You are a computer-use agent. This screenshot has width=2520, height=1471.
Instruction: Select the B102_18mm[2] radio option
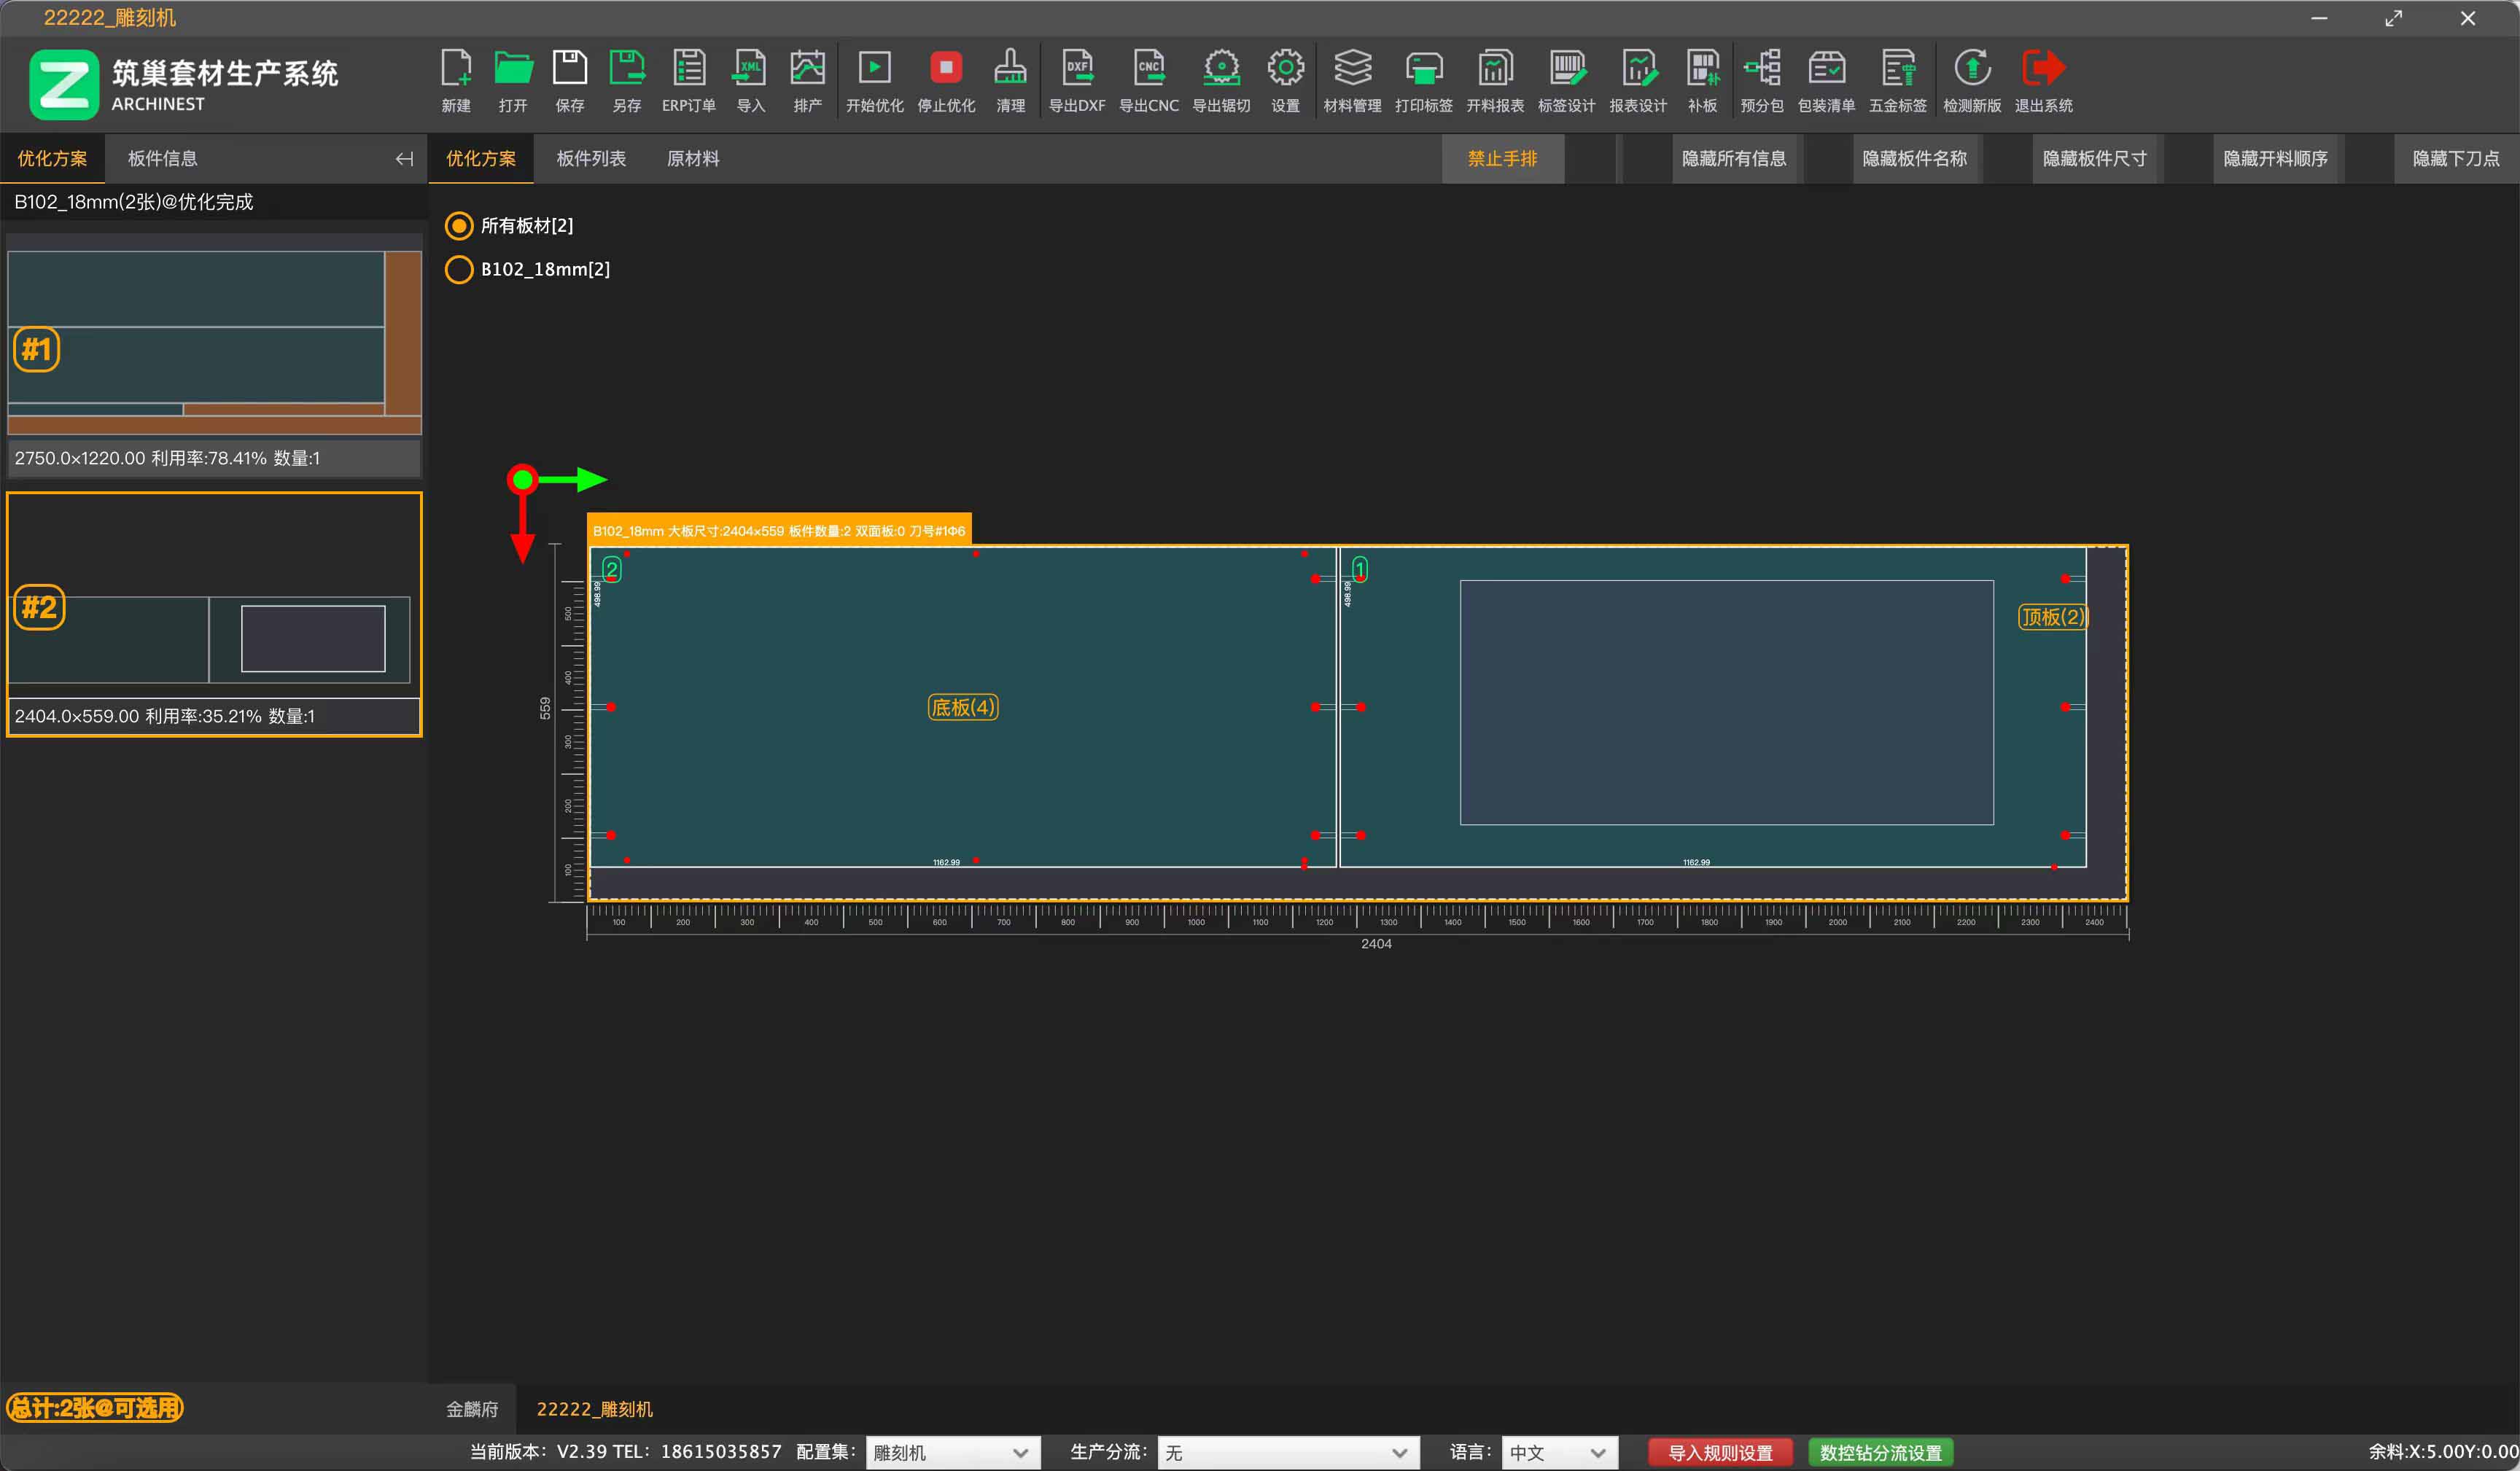click(x=459, y=270)
